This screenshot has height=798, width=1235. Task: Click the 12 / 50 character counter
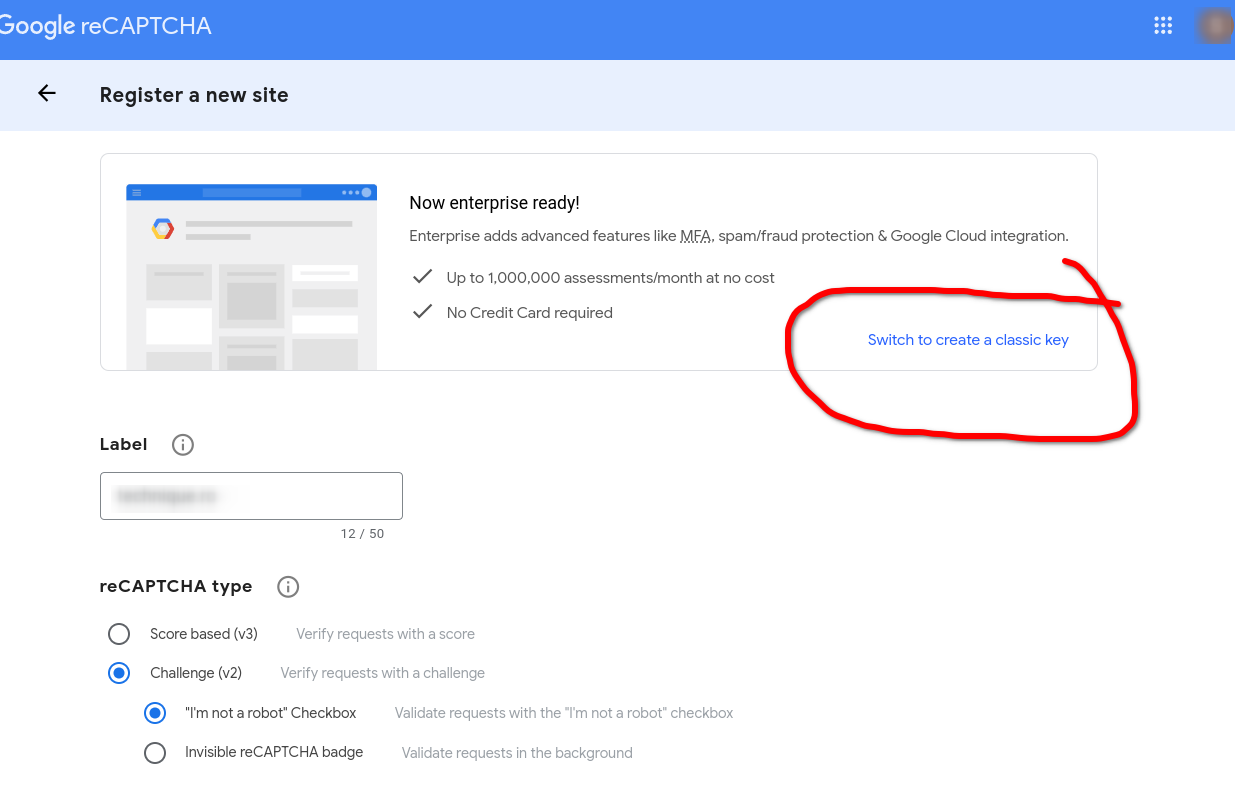362,534
